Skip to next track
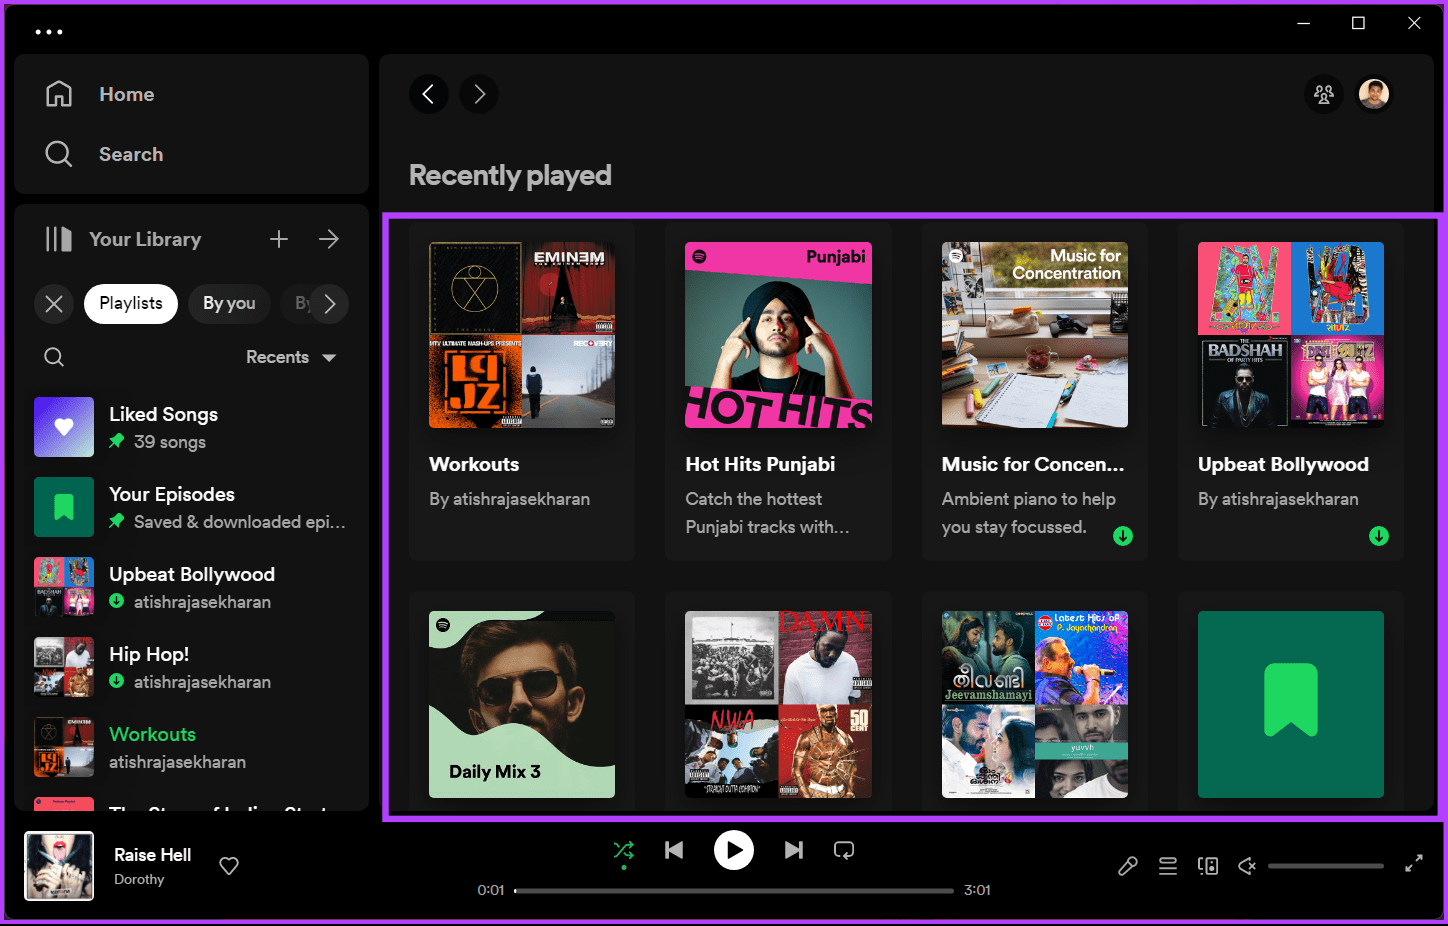The width and height of the screenshot is (1448, 926). tap(794, 850)
